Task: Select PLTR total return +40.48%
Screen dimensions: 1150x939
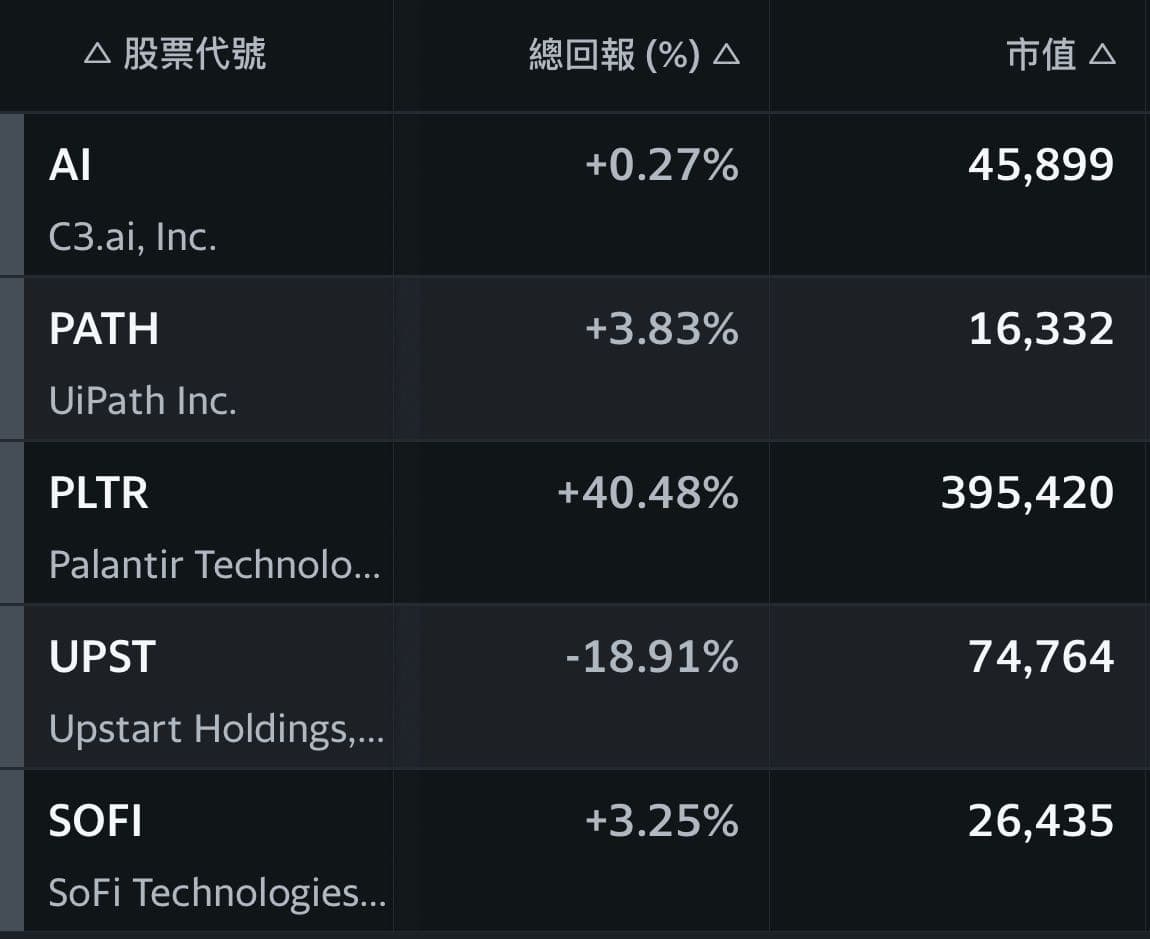Action: pyautogui.click(x=648, y=493)
